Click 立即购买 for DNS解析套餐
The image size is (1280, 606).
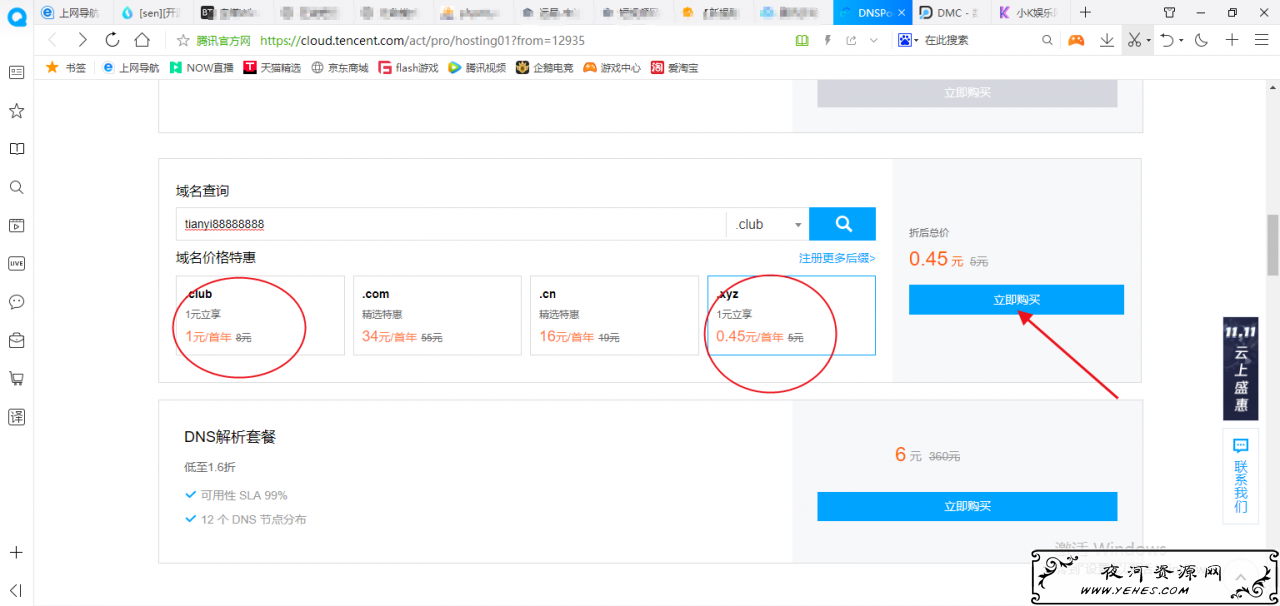(x=967, y=506)
